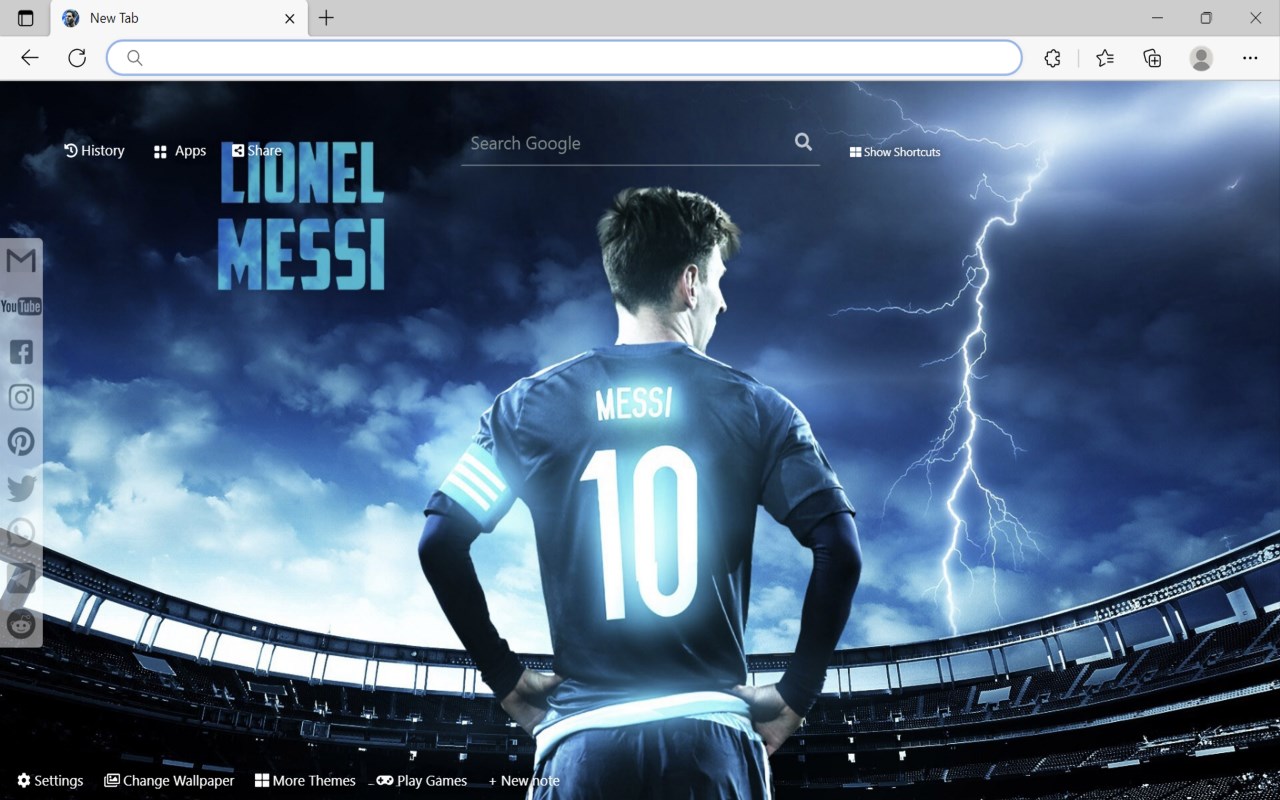This screenshot has height=800, width=1280.
Task: Click Show Shortcuts
Action: (x=895, y=152)
